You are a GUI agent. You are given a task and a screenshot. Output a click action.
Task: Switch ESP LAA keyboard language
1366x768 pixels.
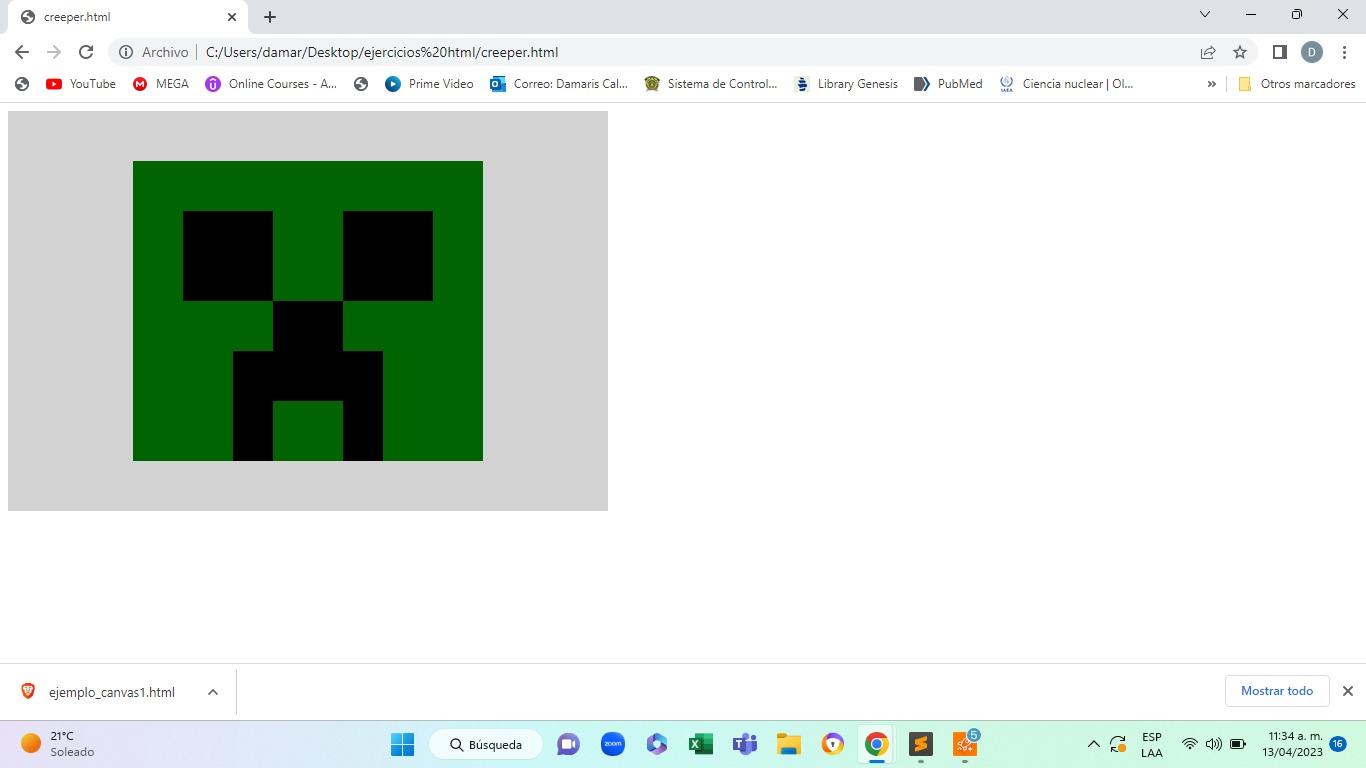click(1151, 744)
